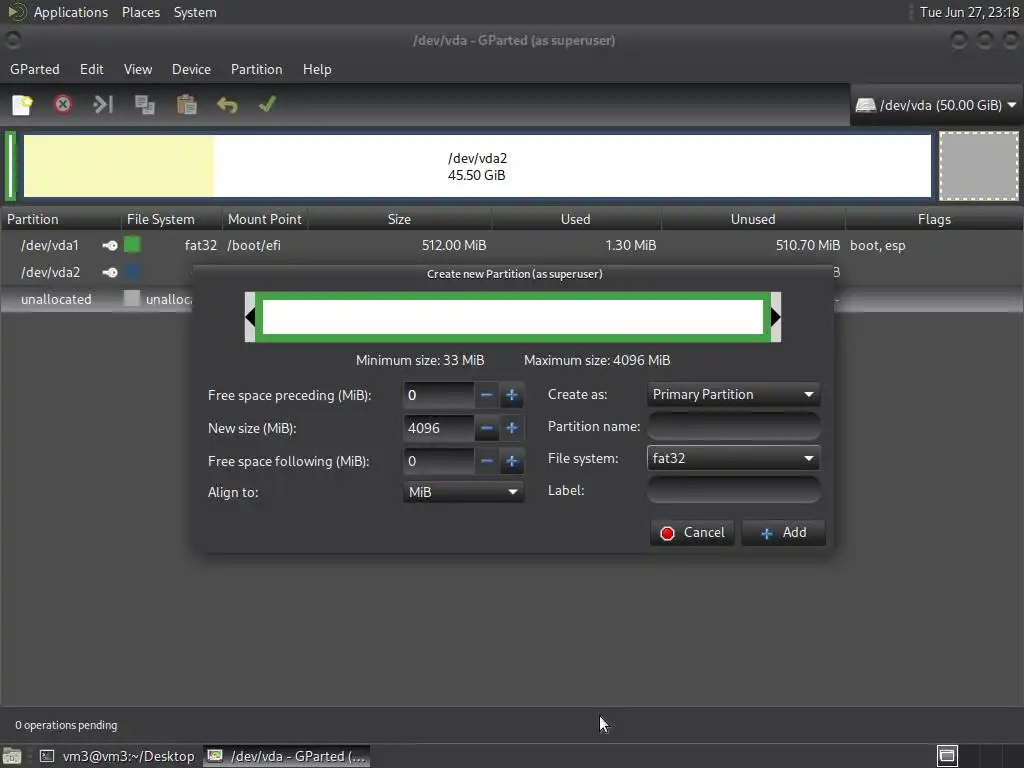Click the File System column header

pyautogui.click(x=171, y=219)
